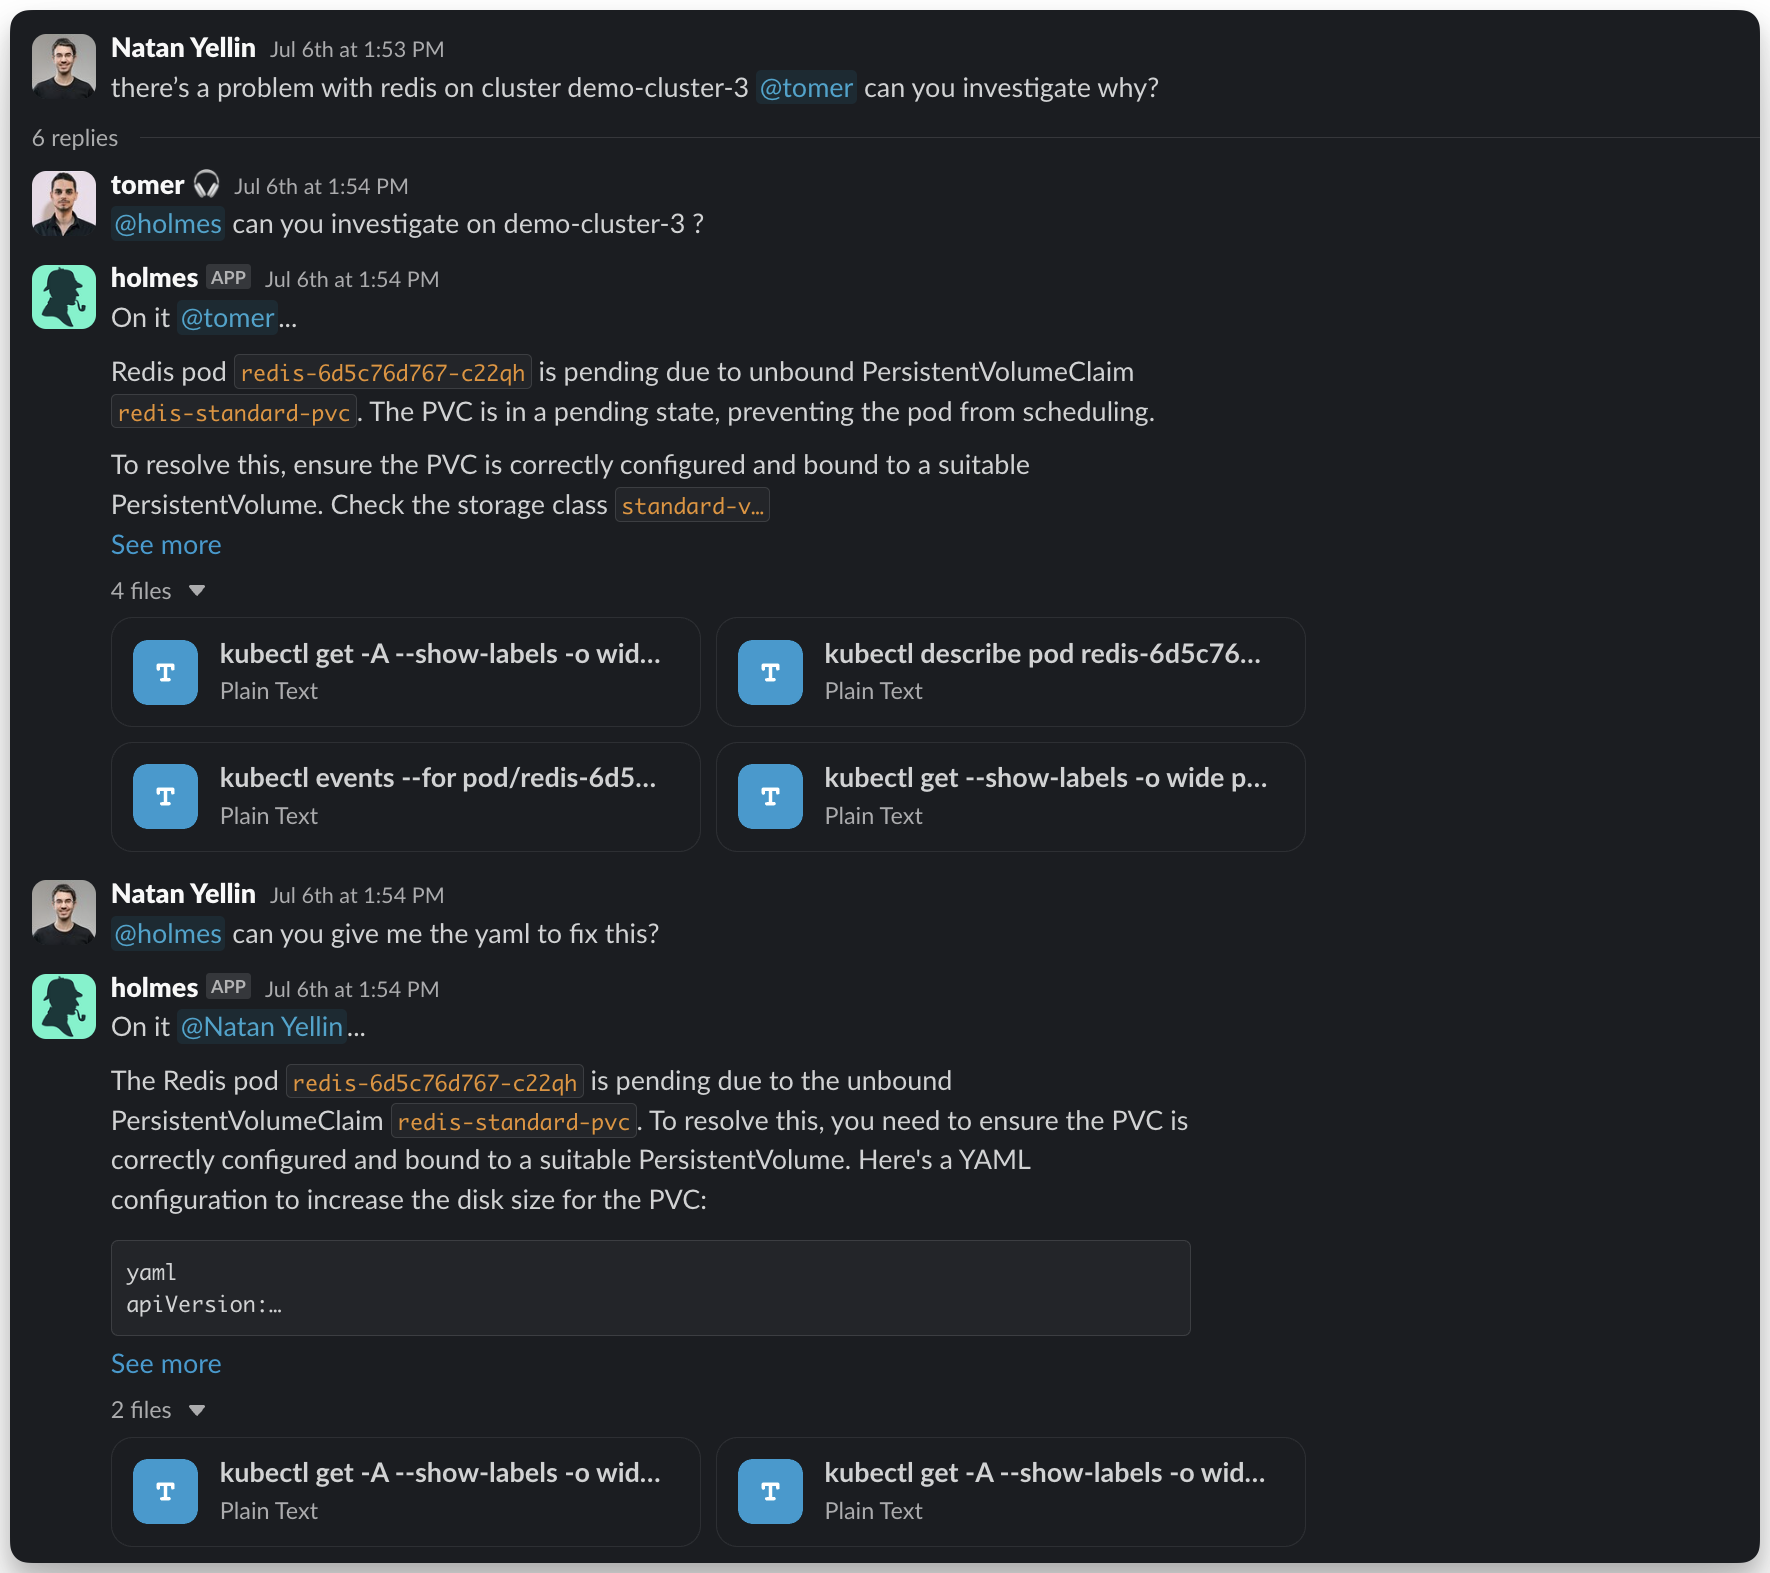Click the APP badge next to first holmes

(x=228, y=278)
